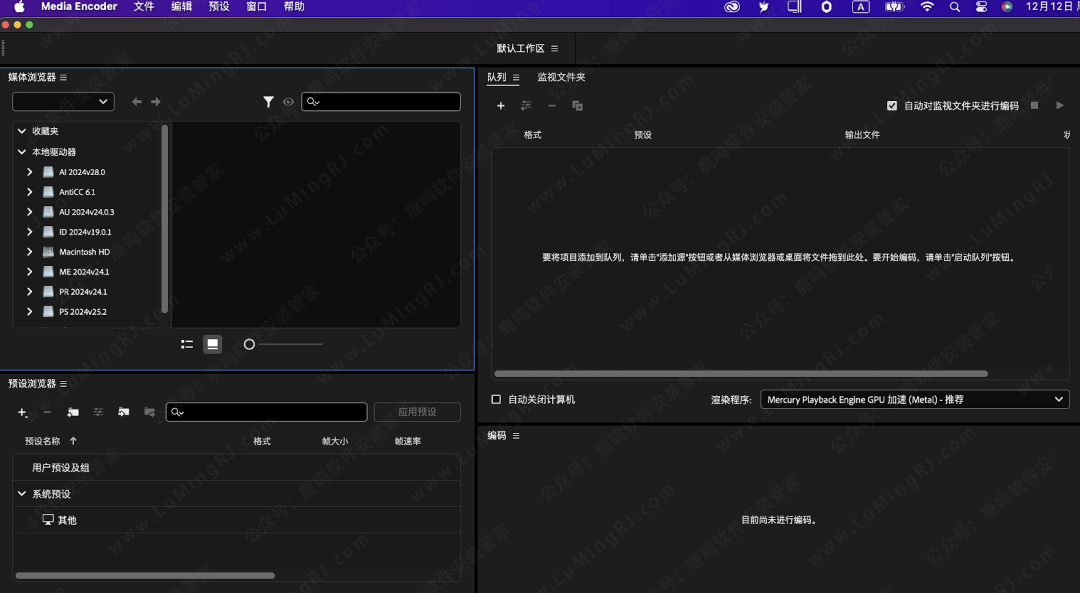This screenshot has width=1080, height=593.
Task: Switch Media Browser to list view
Action: [186, 343]
